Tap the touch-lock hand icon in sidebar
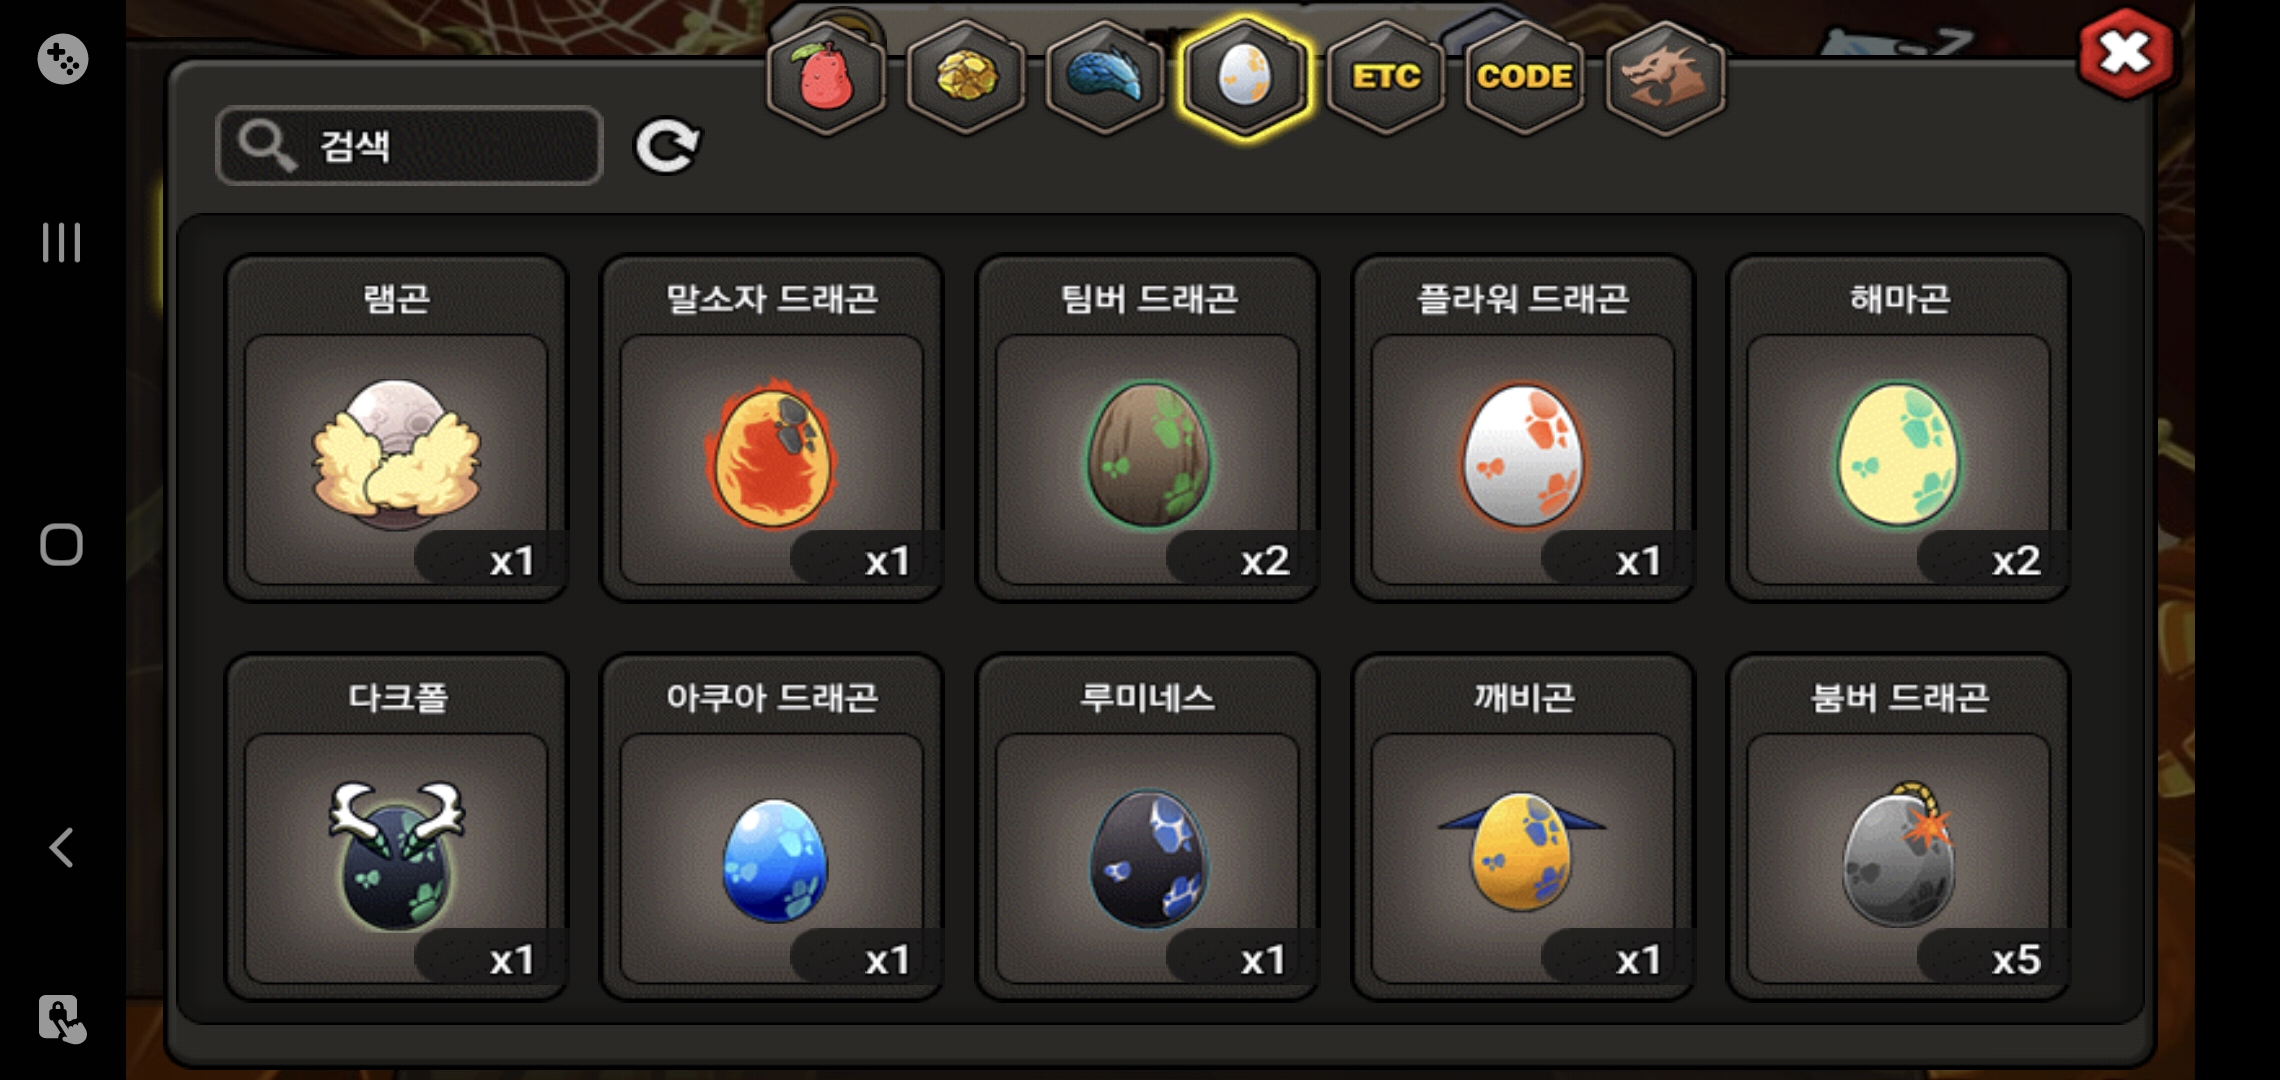The height and width of the screenshot is (1080, 2280). coord(62,1019)
